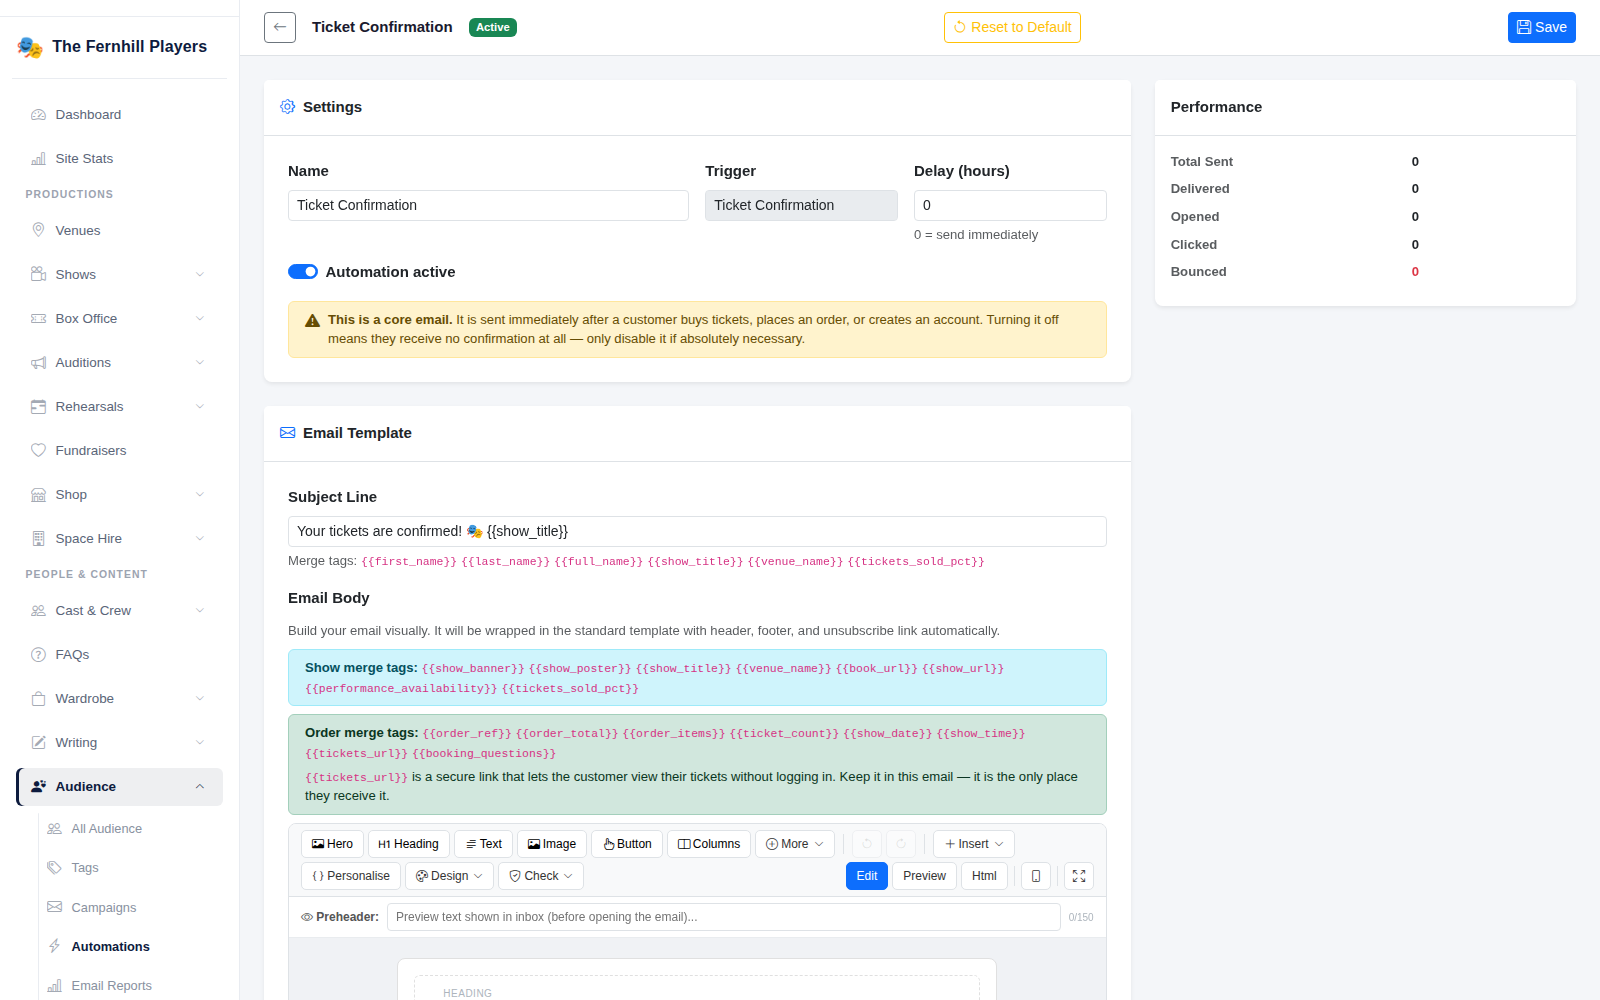Click the Subject Line field

697,531
